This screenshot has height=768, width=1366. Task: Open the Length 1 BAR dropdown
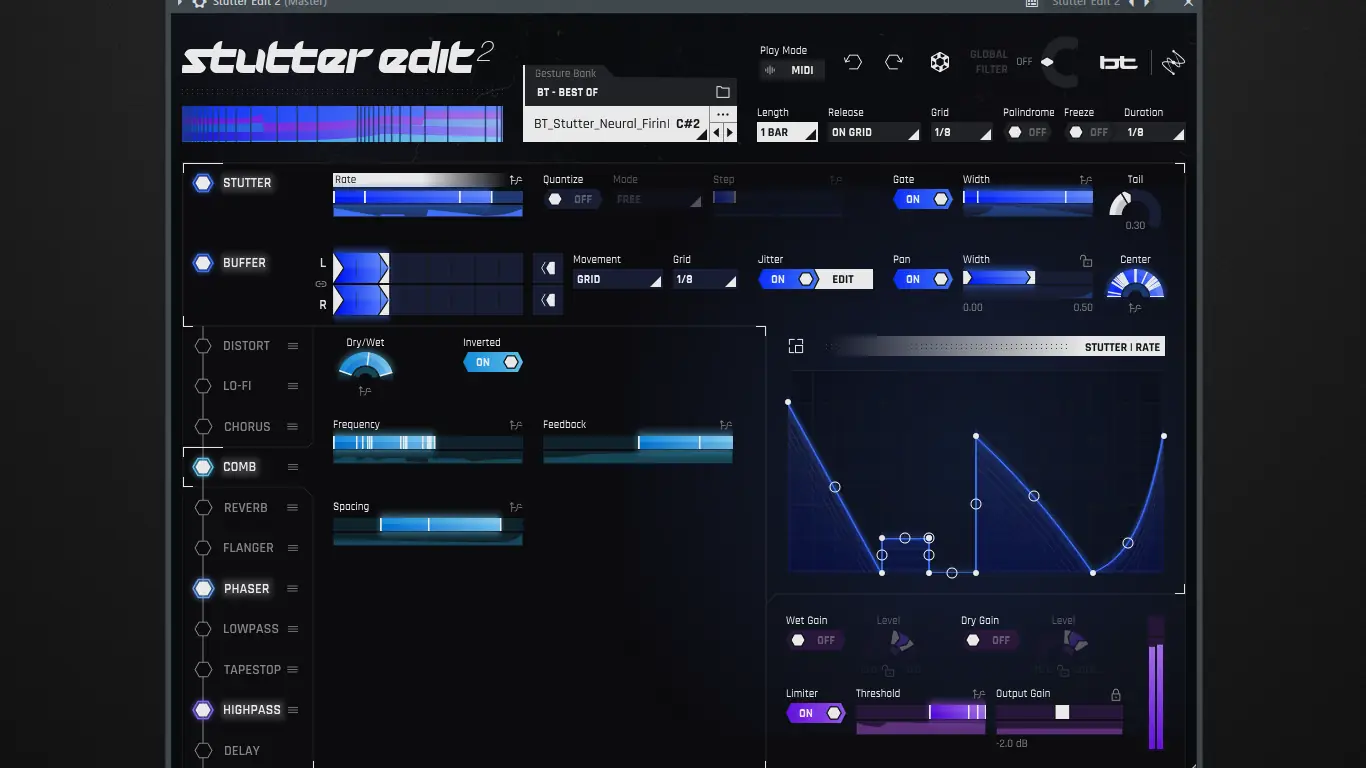tap(787, 132)
